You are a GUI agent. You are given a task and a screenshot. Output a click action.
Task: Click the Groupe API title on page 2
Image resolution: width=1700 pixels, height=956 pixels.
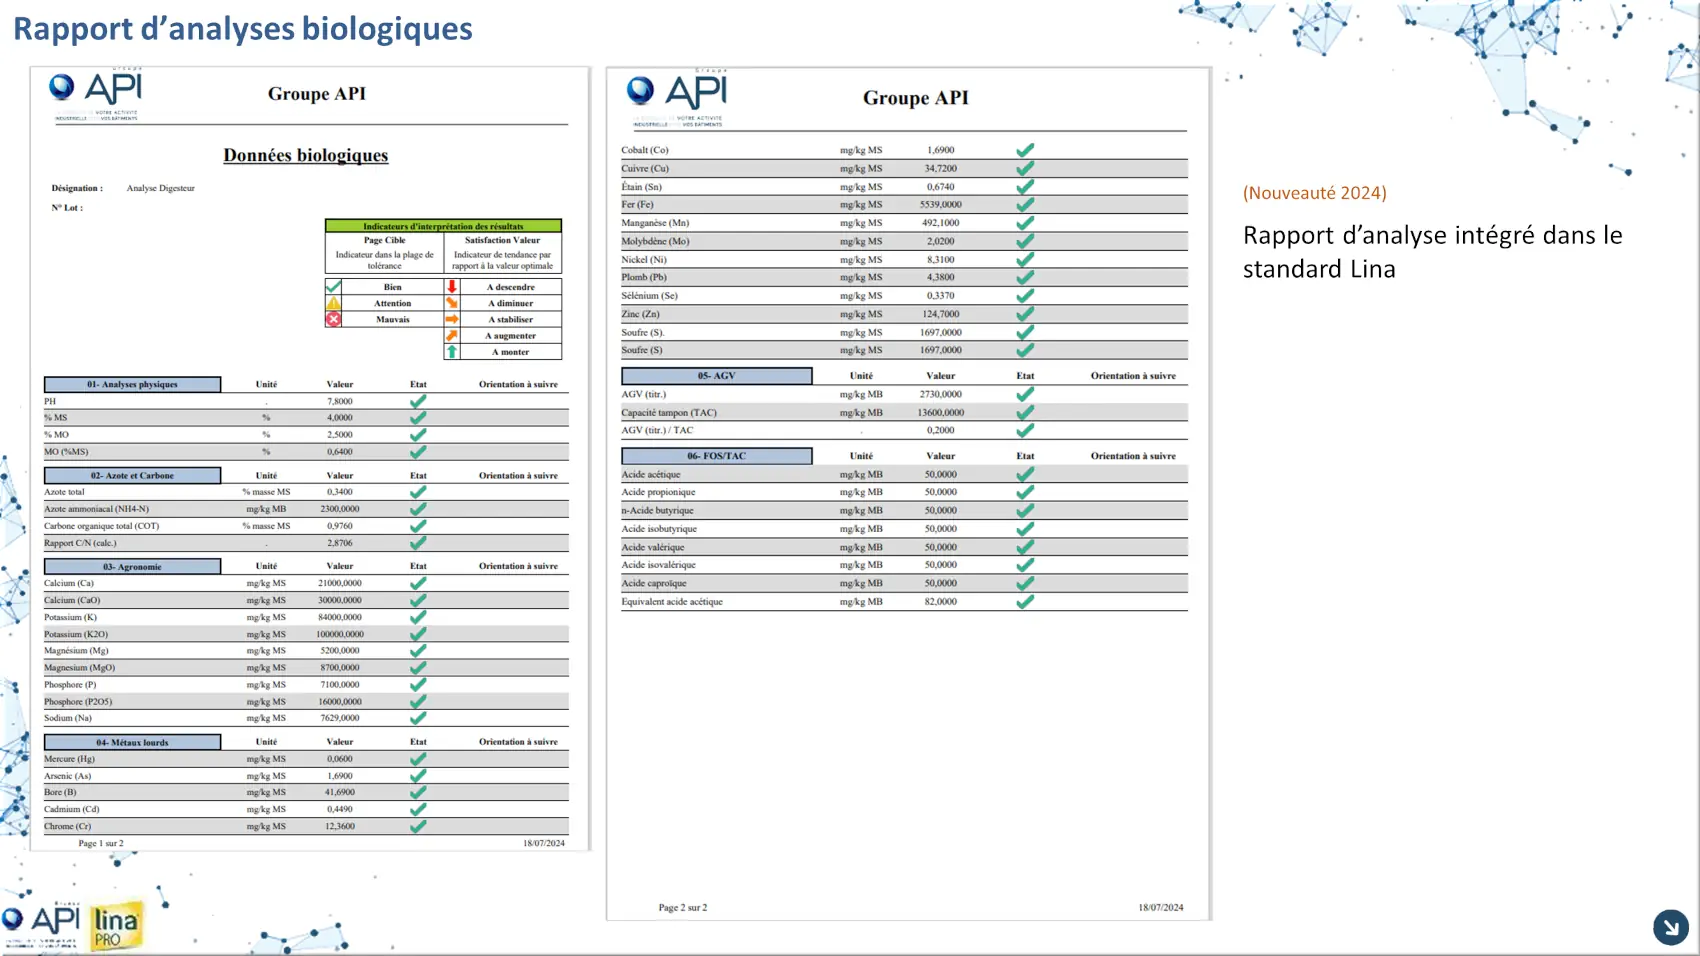pyautogui.click(x=916, y=98)
